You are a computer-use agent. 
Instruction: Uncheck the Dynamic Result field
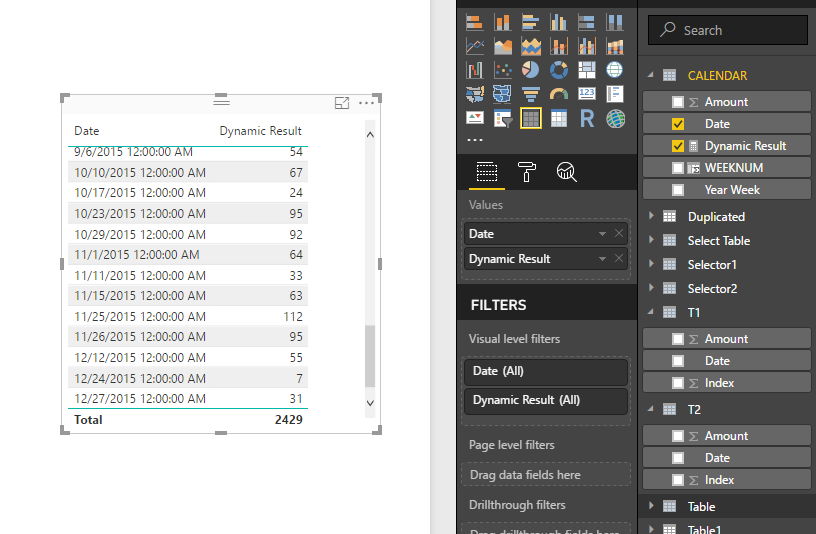[x=678, y=146]
